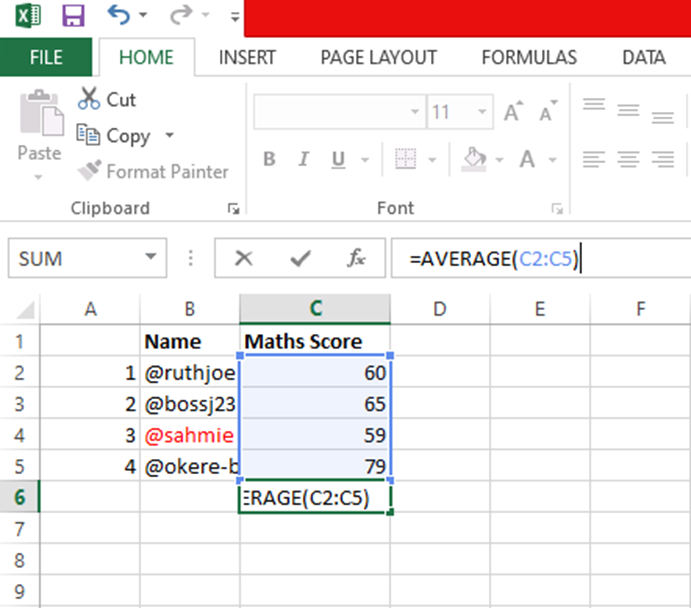Open the Fill Color dropdown arrow
The image size is (691, 608).
tap(499, 159)
